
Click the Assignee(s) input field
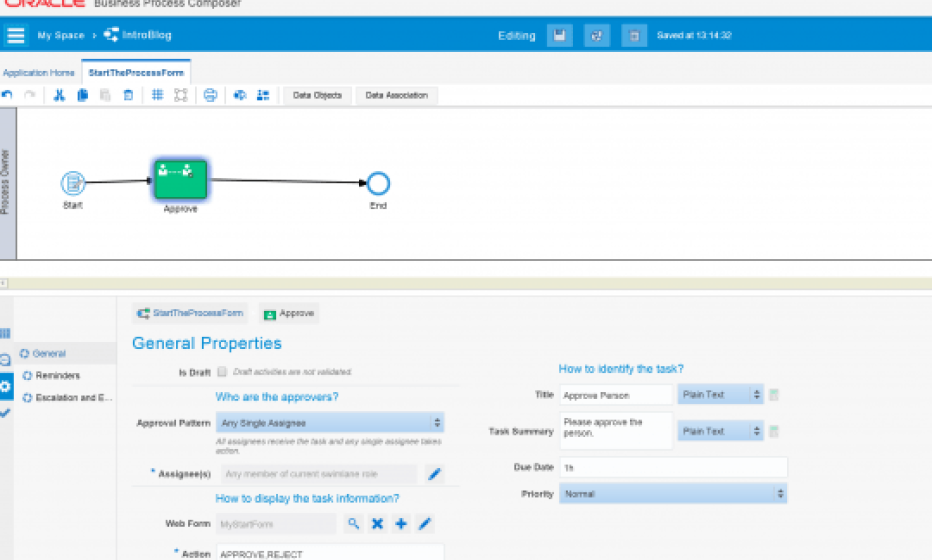coord(319,474)
